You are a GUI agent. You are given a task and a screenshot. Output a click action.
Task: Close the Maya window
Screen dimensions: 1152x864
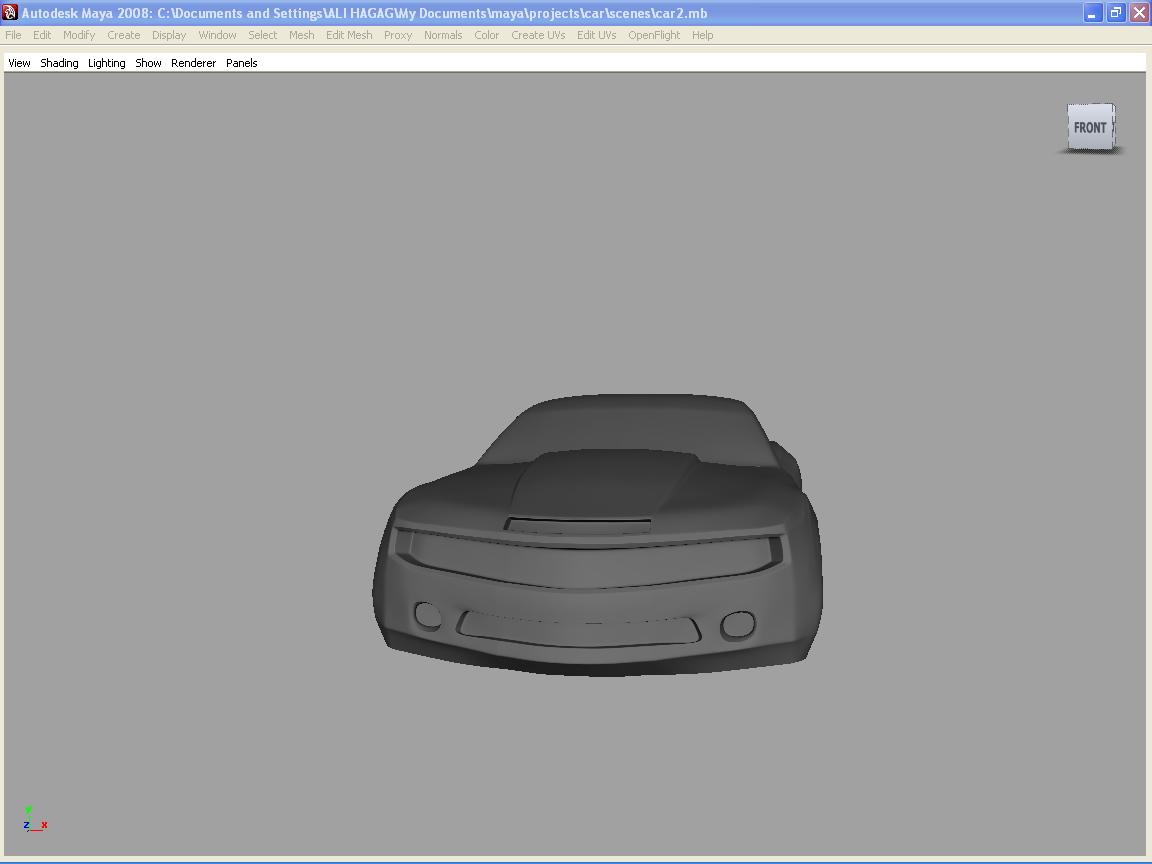[1139, 13]
